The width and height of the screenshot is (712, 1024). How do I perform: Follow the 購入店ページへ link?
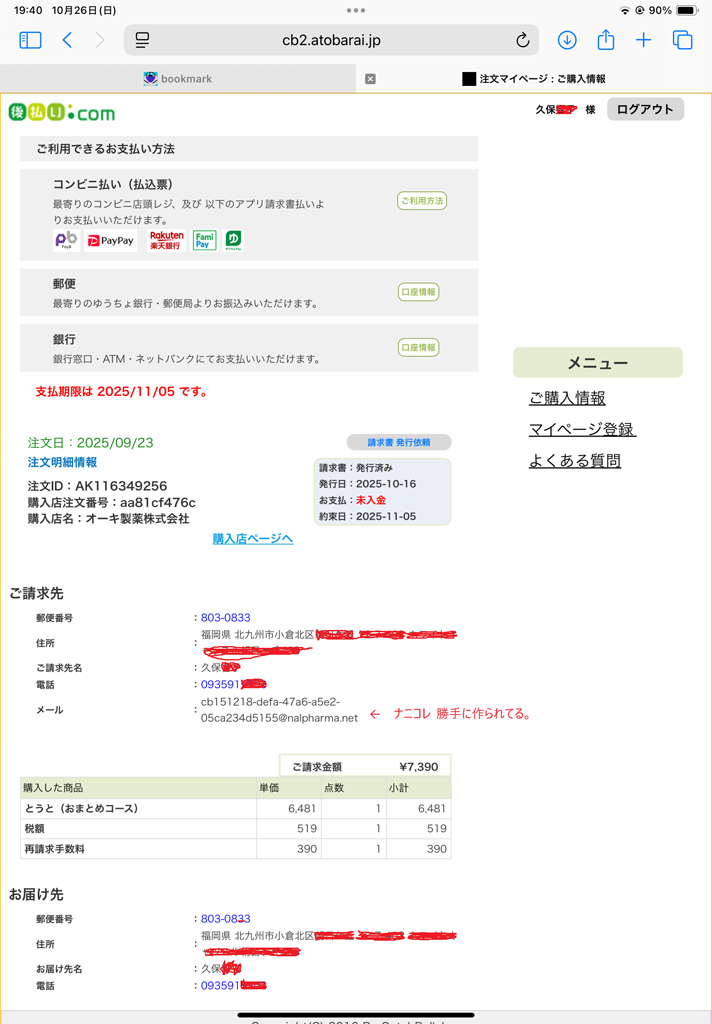click(253, 539)
